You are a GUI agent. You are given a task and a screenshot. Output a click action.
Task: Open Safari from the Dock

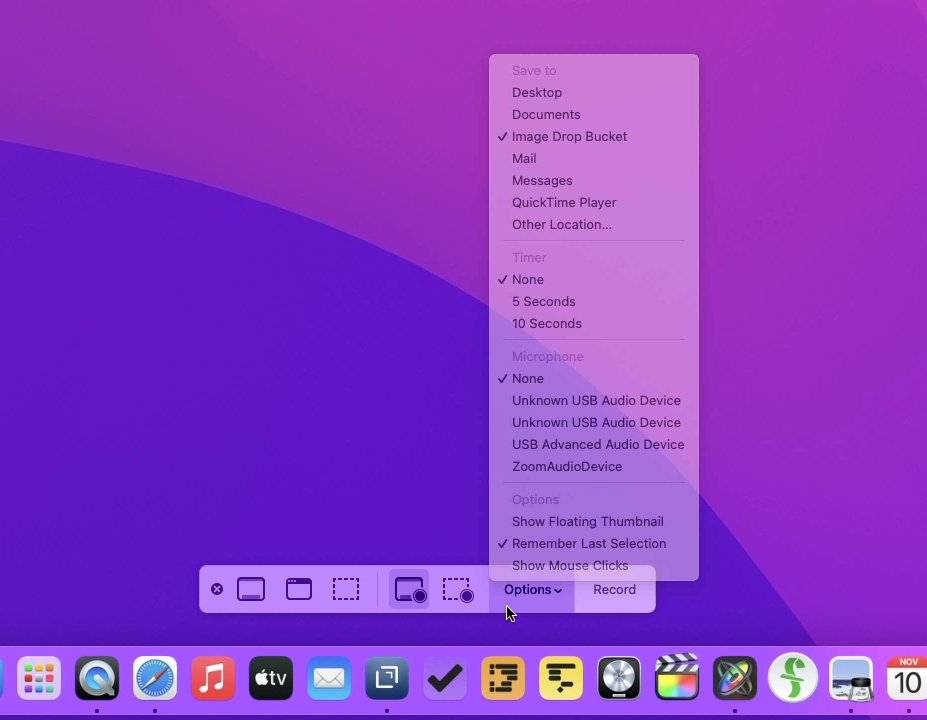pyautogui.click(x=155, y=678)
